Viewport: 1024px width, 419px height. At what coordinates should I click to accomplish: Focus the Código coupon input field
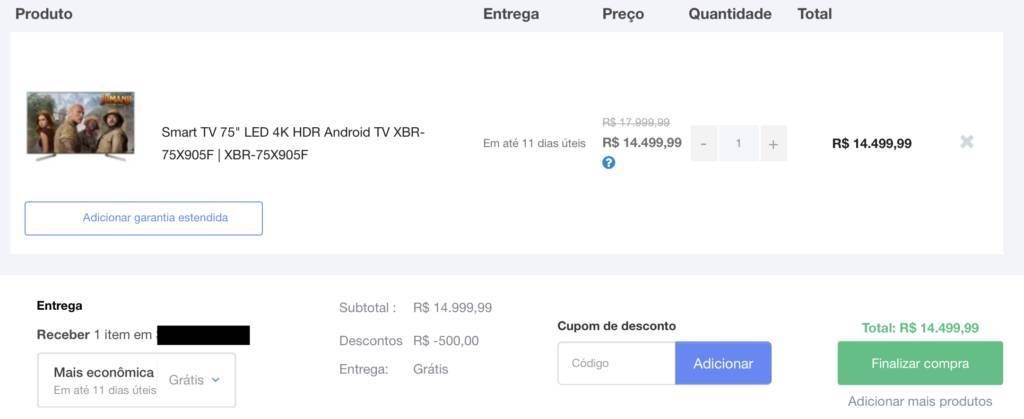click(616, 363)
